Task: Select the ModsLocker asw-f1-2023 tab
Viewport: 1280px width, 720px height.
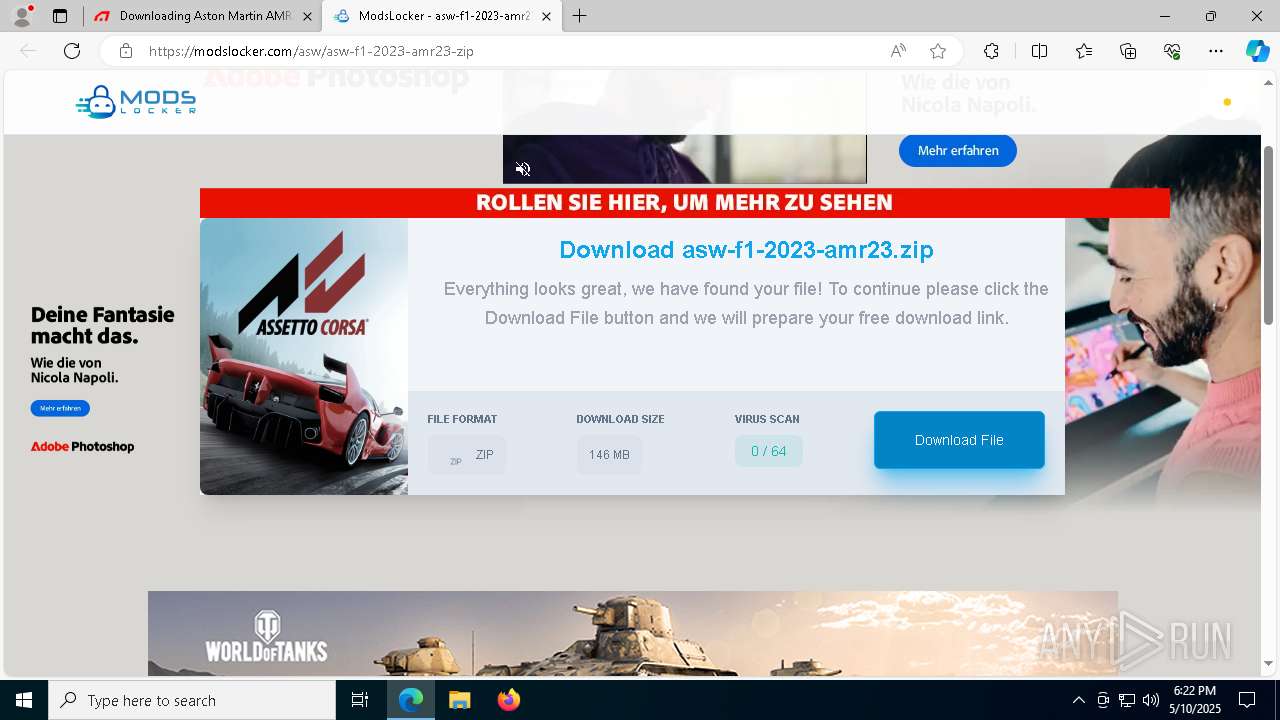Action: 442,16
